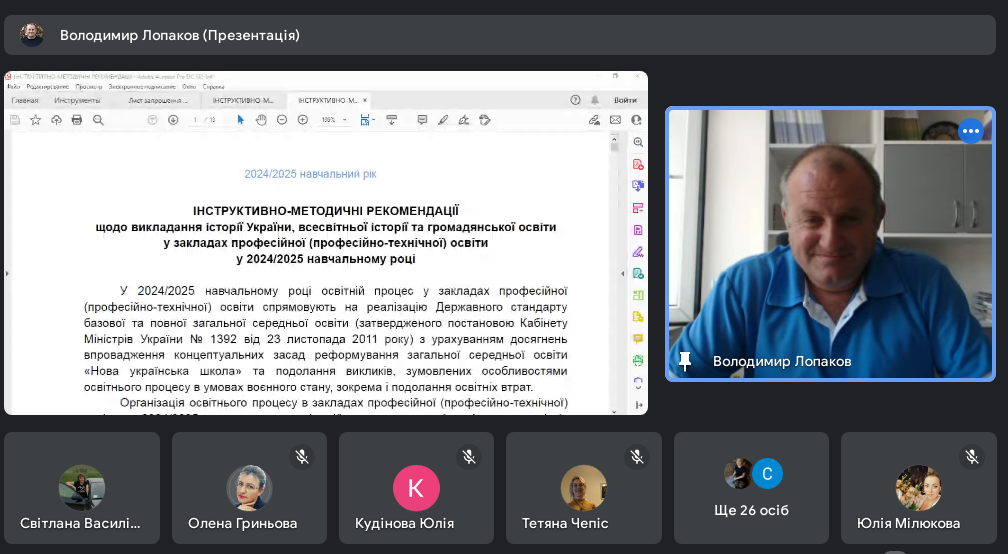This screenshot has width=1008, height=554.
Task: Click the Войти sign-in button
Action: [x=625, y=100]
